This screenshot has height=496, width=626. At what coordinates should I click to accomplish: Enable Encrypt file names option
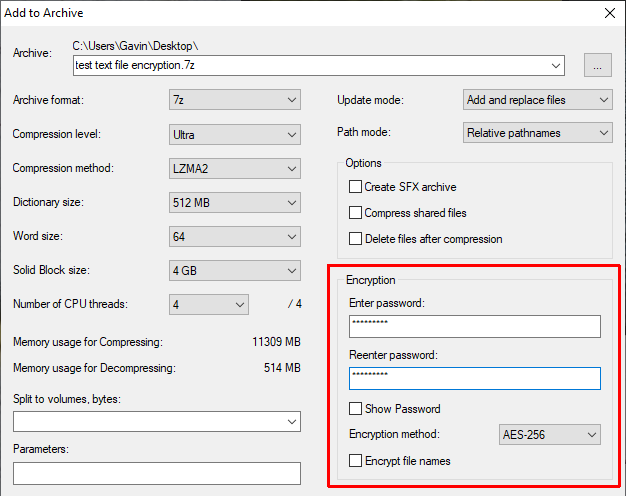pyautogui.click(x=355, y=461)
